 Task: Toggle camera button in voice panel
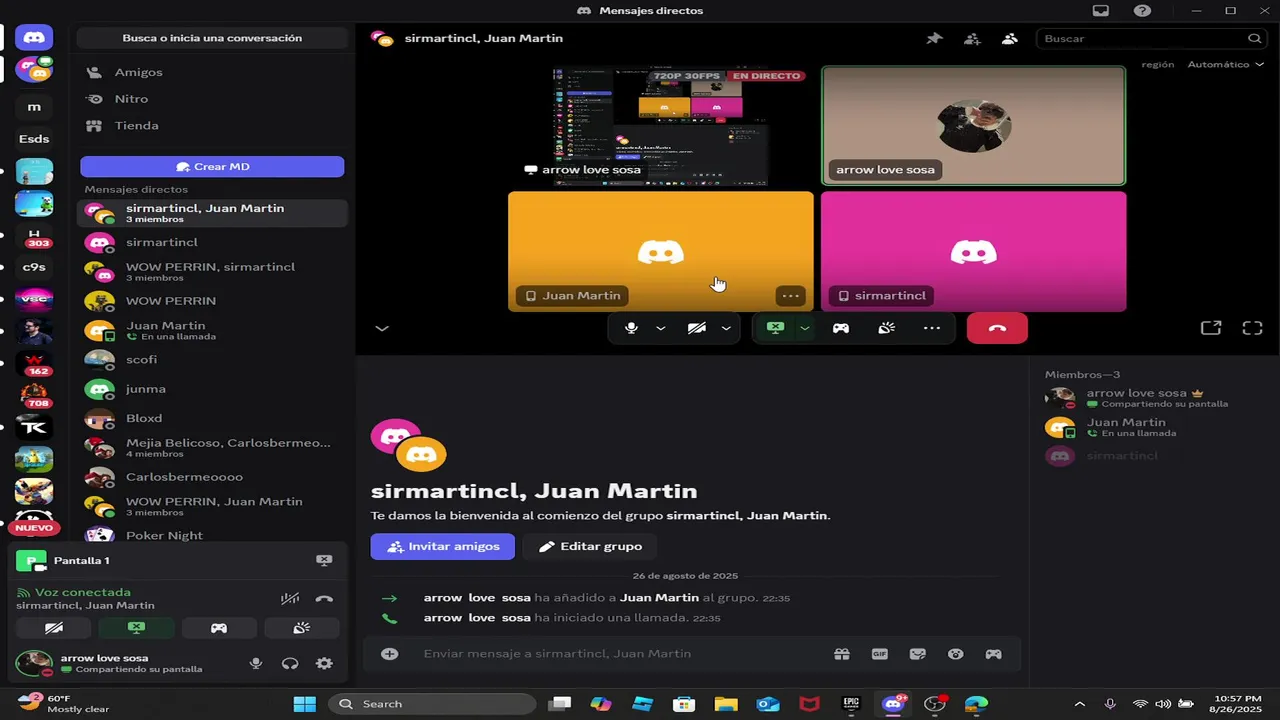[x=54, y=628]
